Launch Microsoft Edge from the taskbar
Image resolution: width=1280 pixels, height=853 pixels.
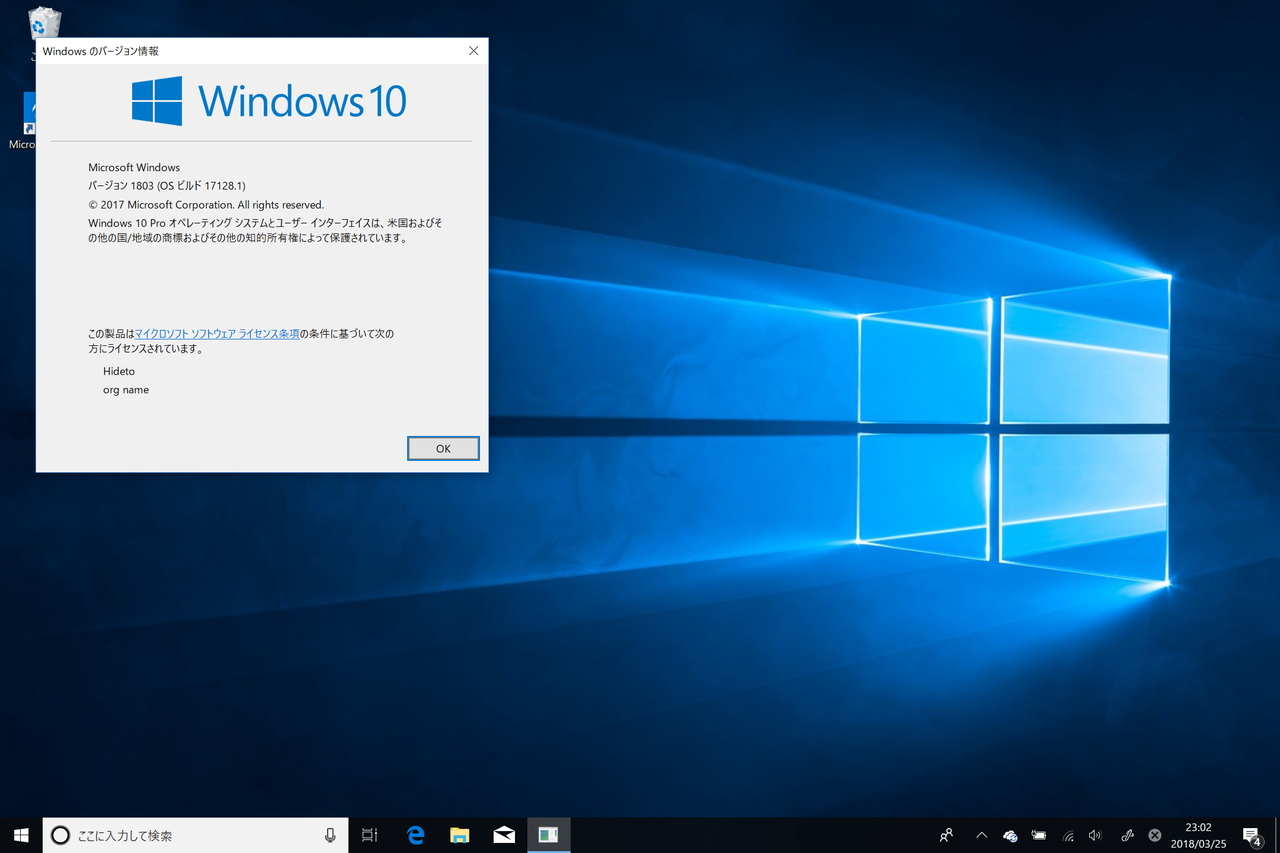[x=415, y=835]
